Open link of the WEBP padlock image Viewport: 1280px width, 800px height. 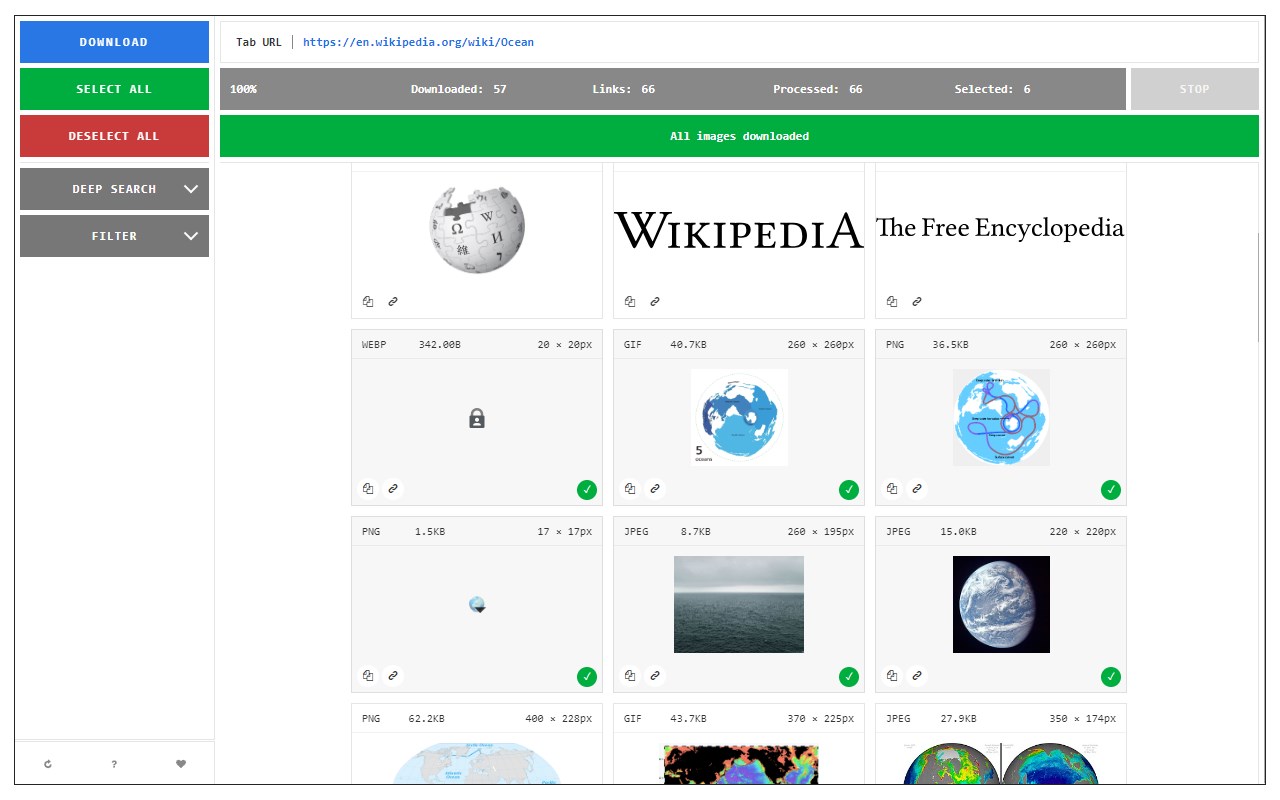(393, 489)
